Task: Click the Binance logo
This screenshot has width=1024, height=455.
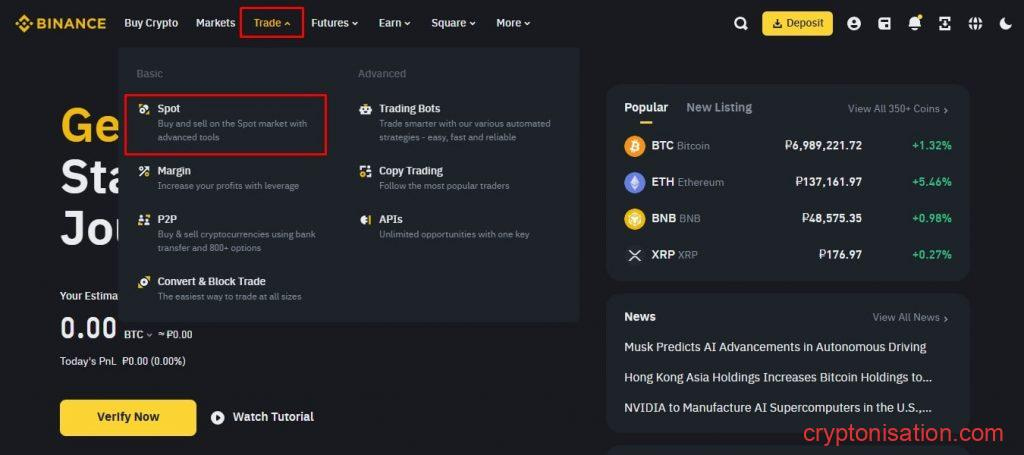Action: (60, 23)
